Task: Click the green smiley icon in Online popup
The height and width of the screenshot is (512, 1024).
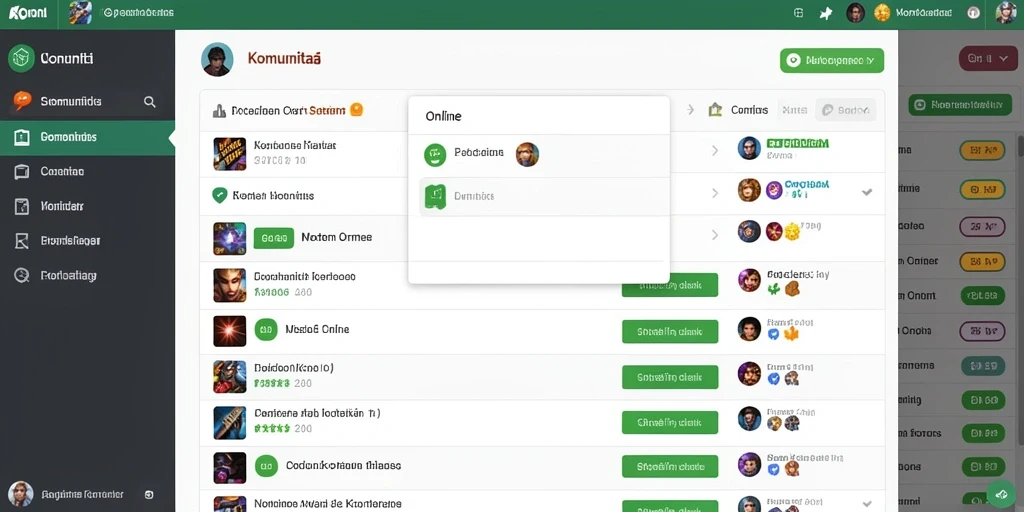Action: coord(435,154)
